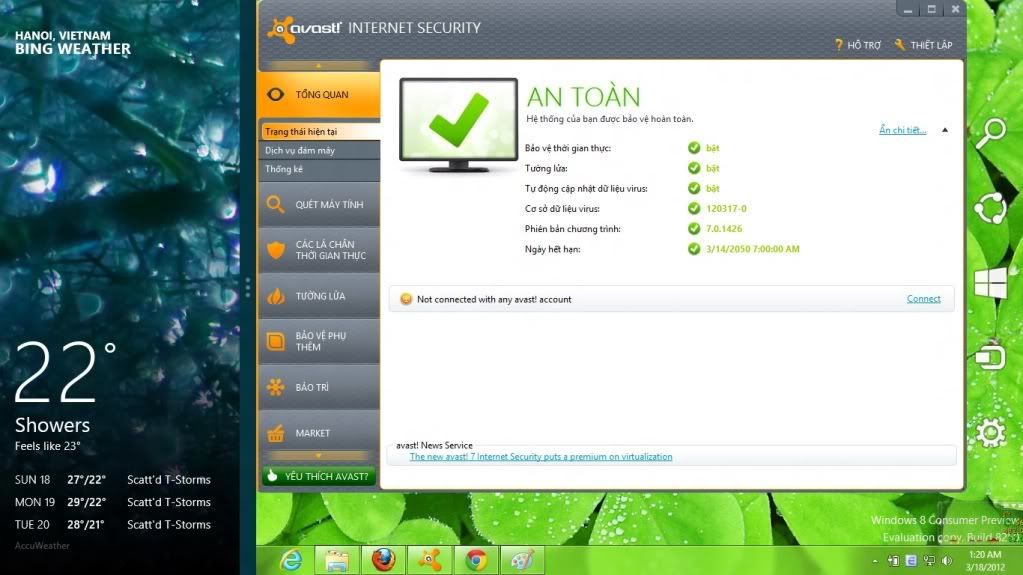Open the Search charm

coord(990,134)
